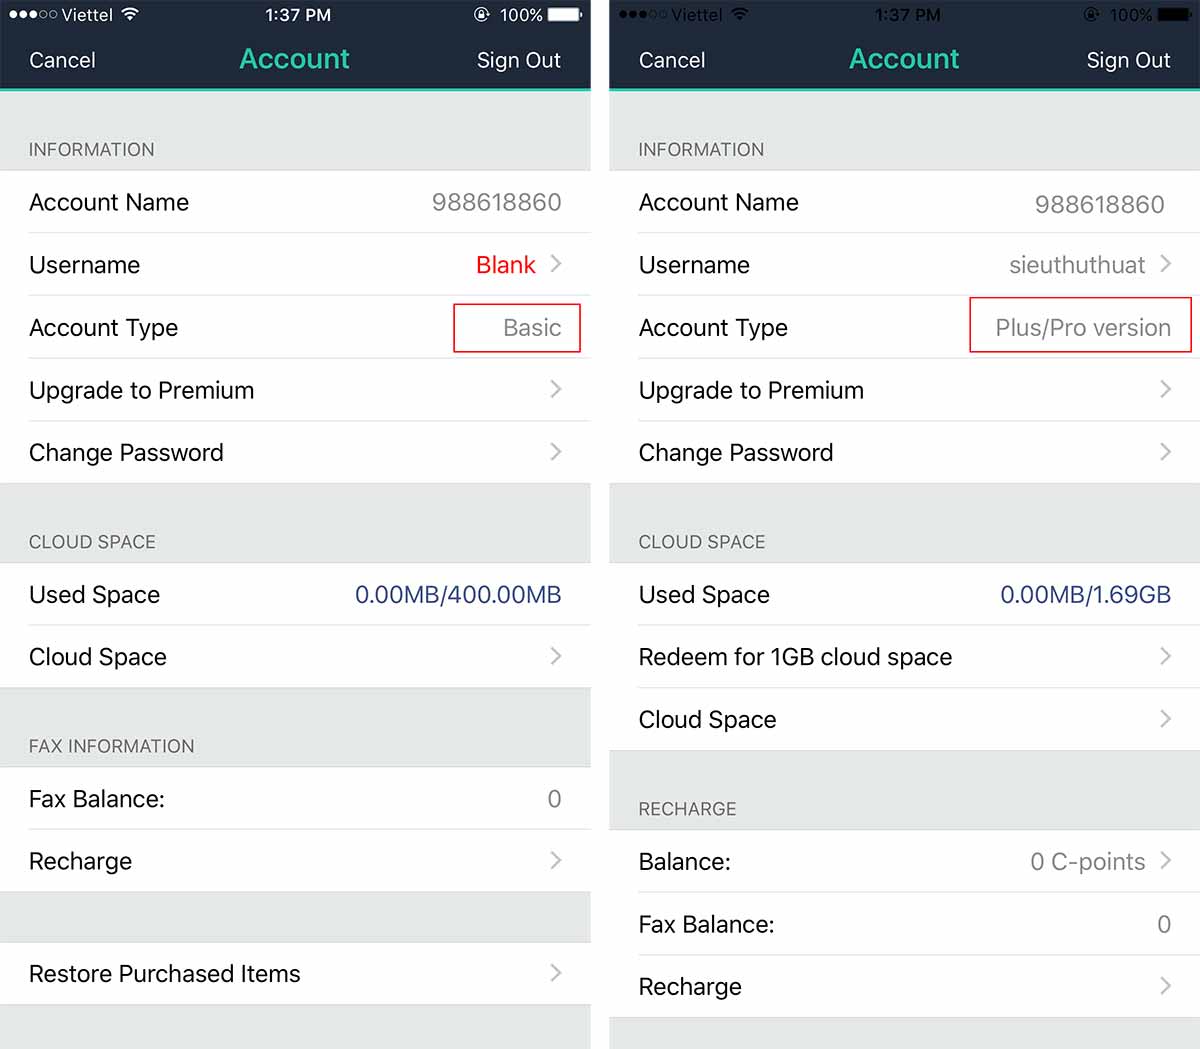Image resolution: width=1200 pixels, height=1049 pixels.
Task: Click the left screen Account title
Action: click(x=294, y=59)
